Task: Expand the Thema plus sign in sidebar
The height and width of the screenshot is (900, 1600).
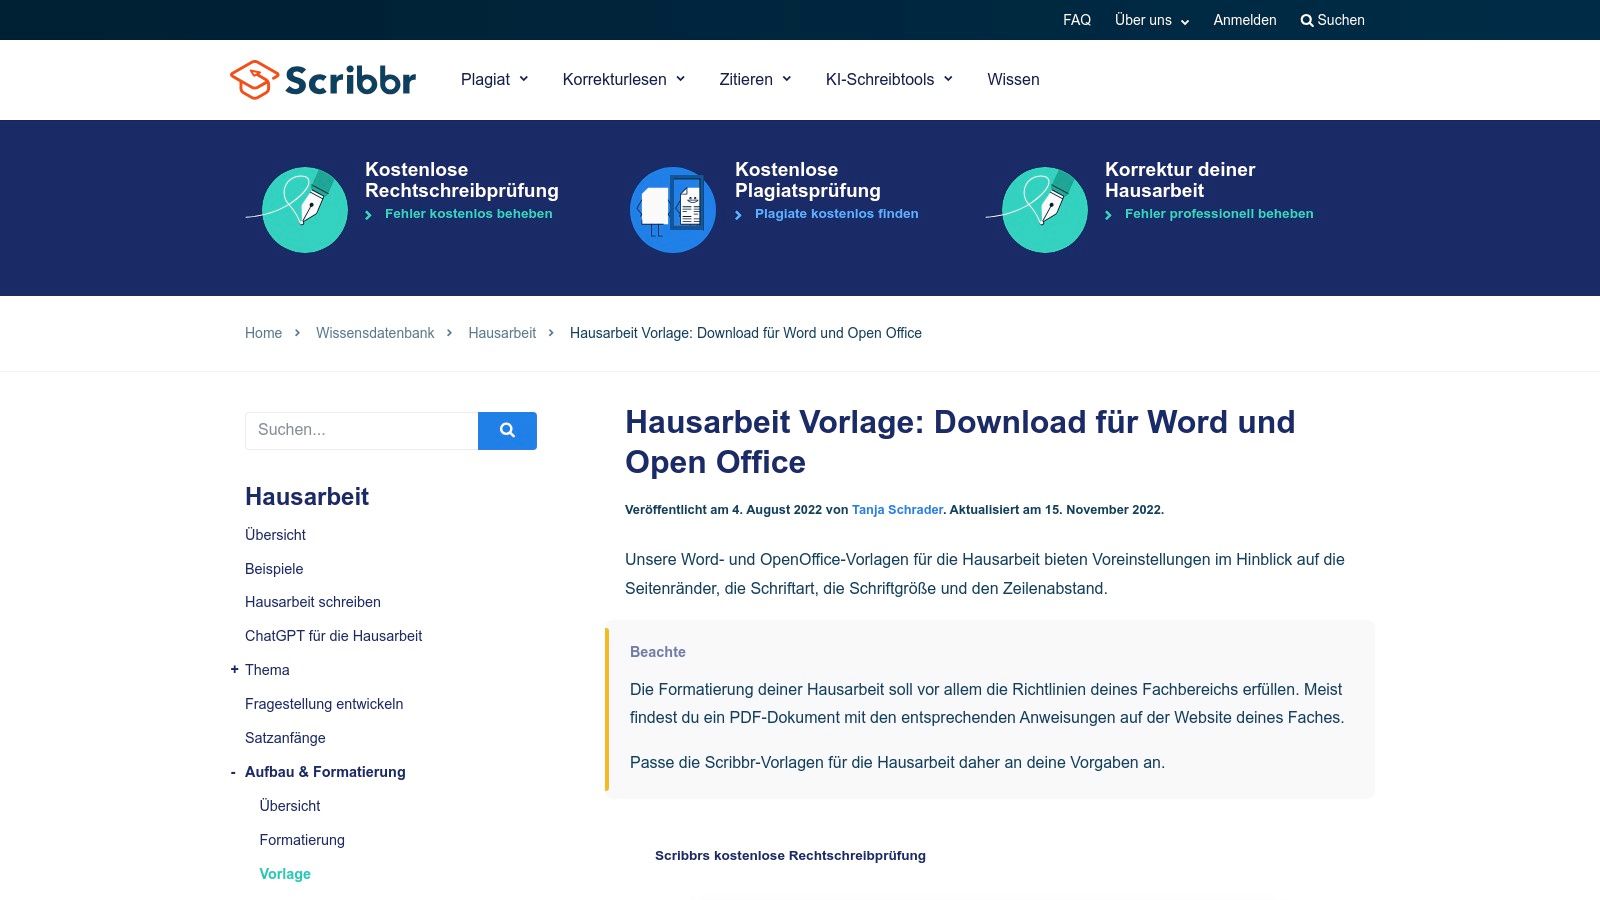Action: click(234, 670)
